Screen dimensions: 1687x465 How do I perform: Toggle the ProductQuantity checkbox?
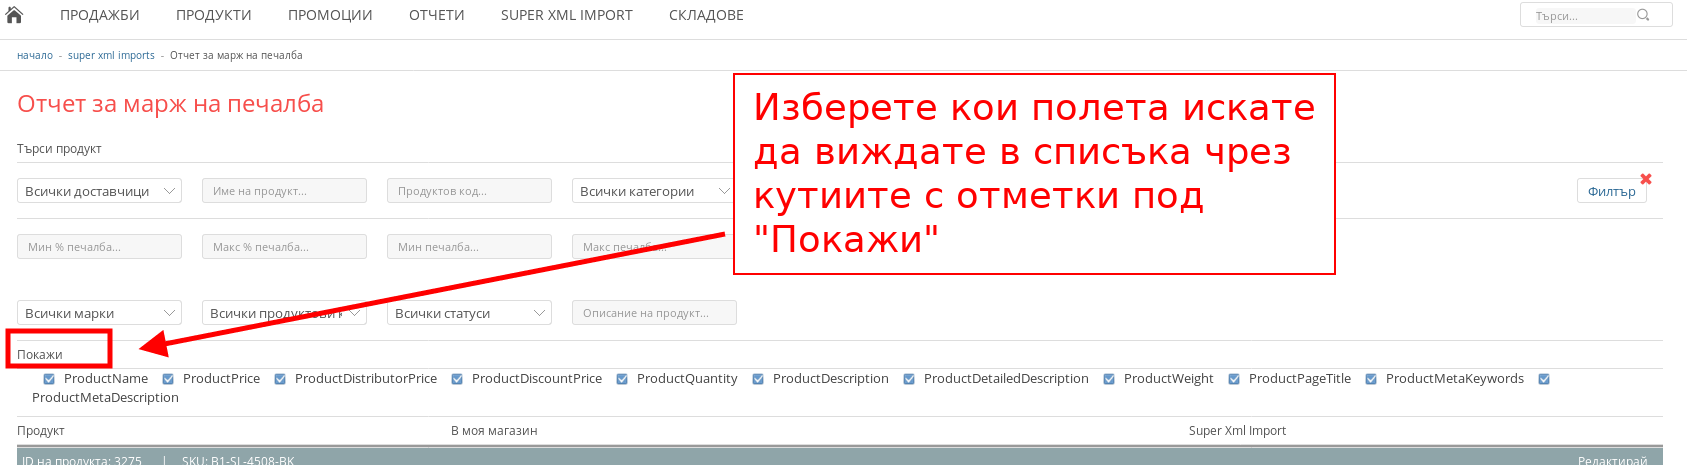click(x=622, y=379)
